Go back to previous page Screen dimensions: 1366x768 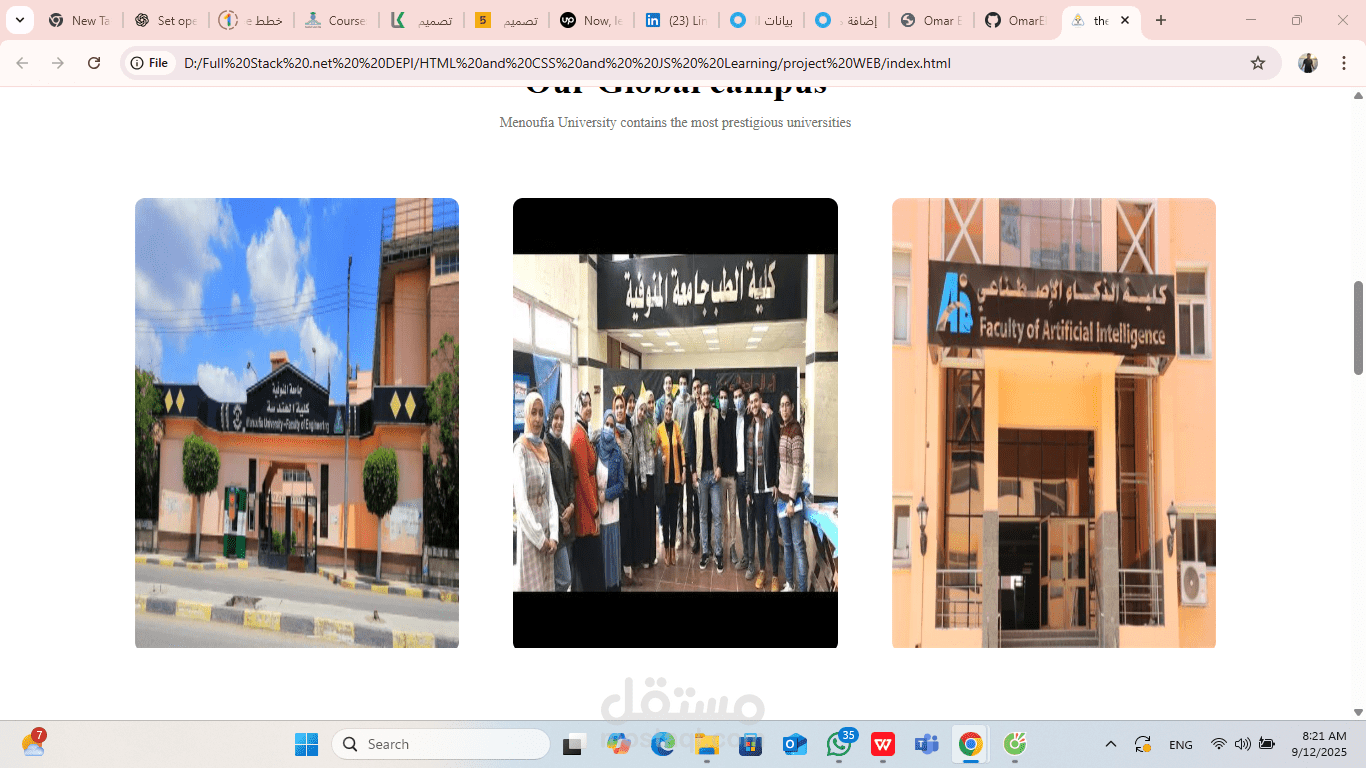point(22,63)
